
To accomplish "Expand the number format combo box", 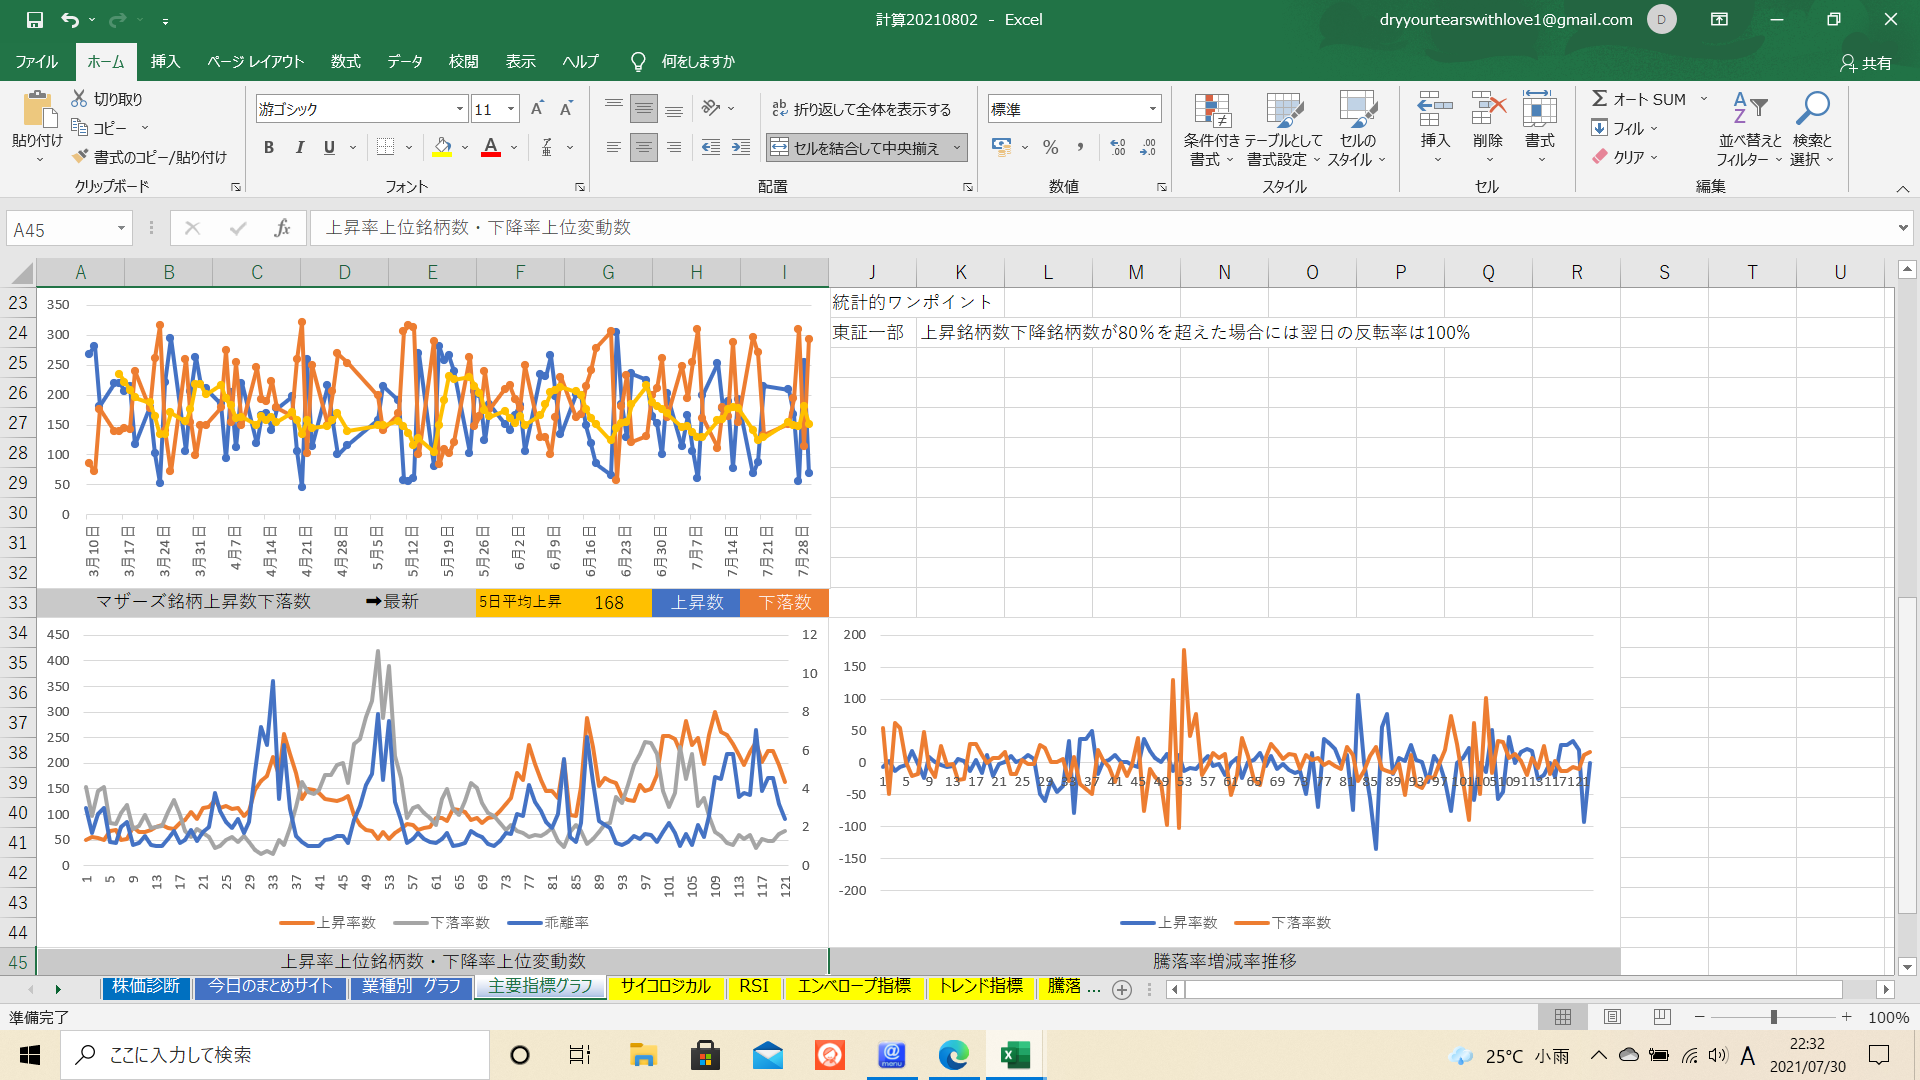I will [x=1153, y=109].
